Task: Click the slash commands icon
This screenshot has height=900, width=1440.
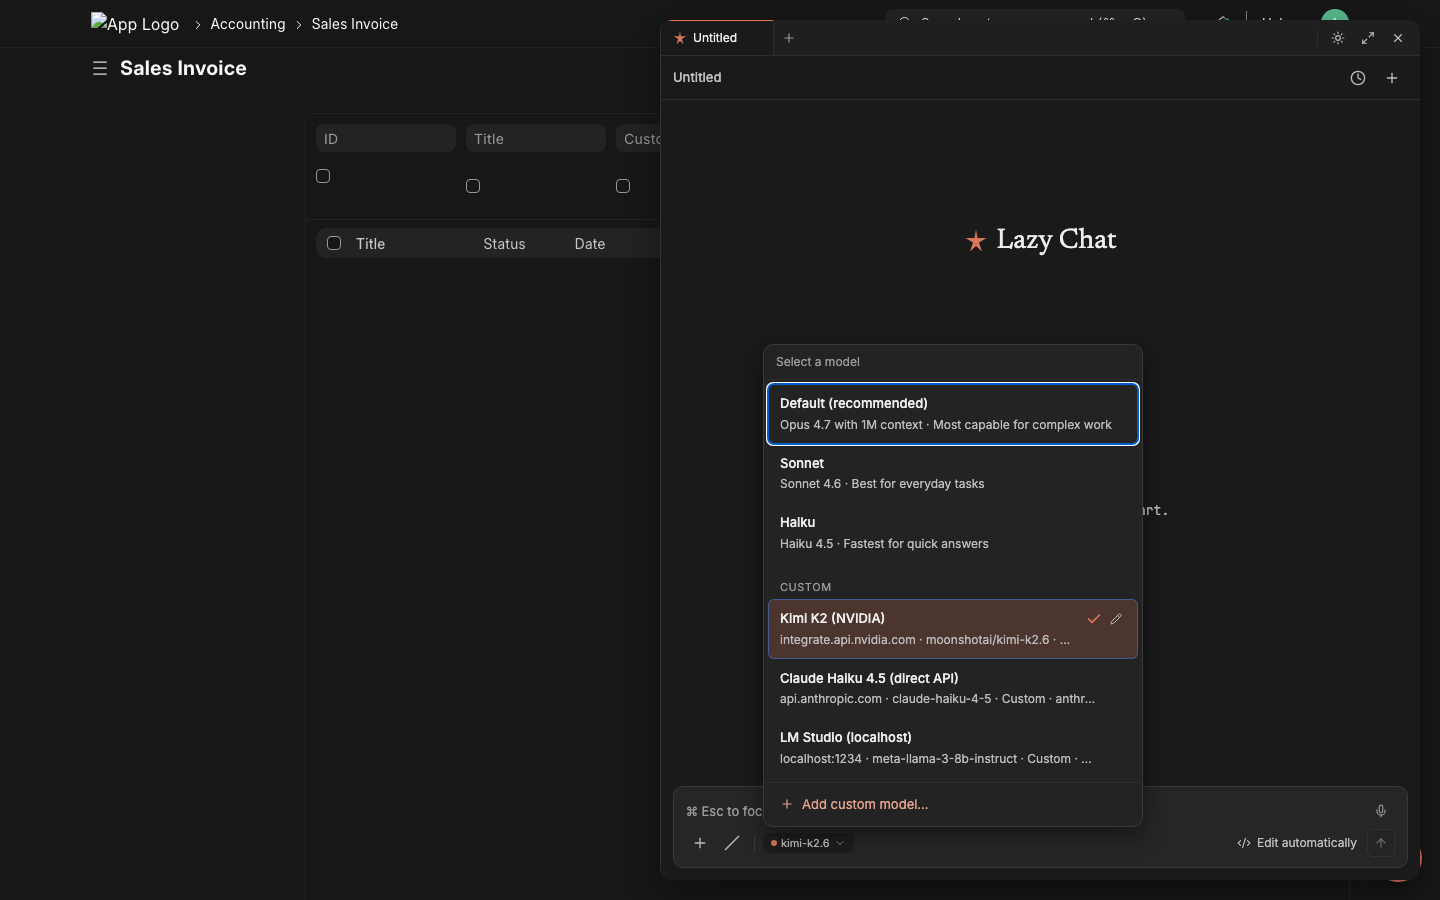Action: pos(732,843)
